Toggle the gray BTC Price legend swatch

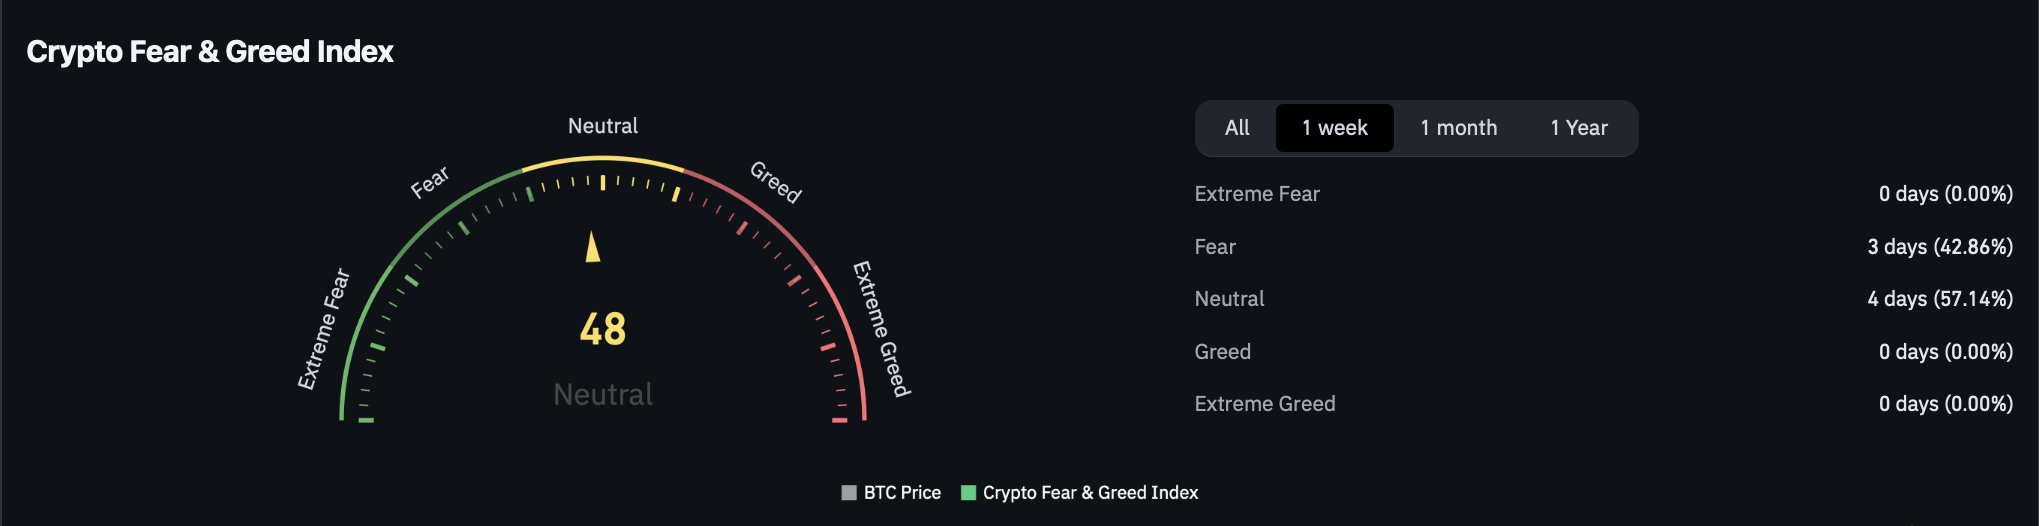pyautogui.click(x=849, y=493)
